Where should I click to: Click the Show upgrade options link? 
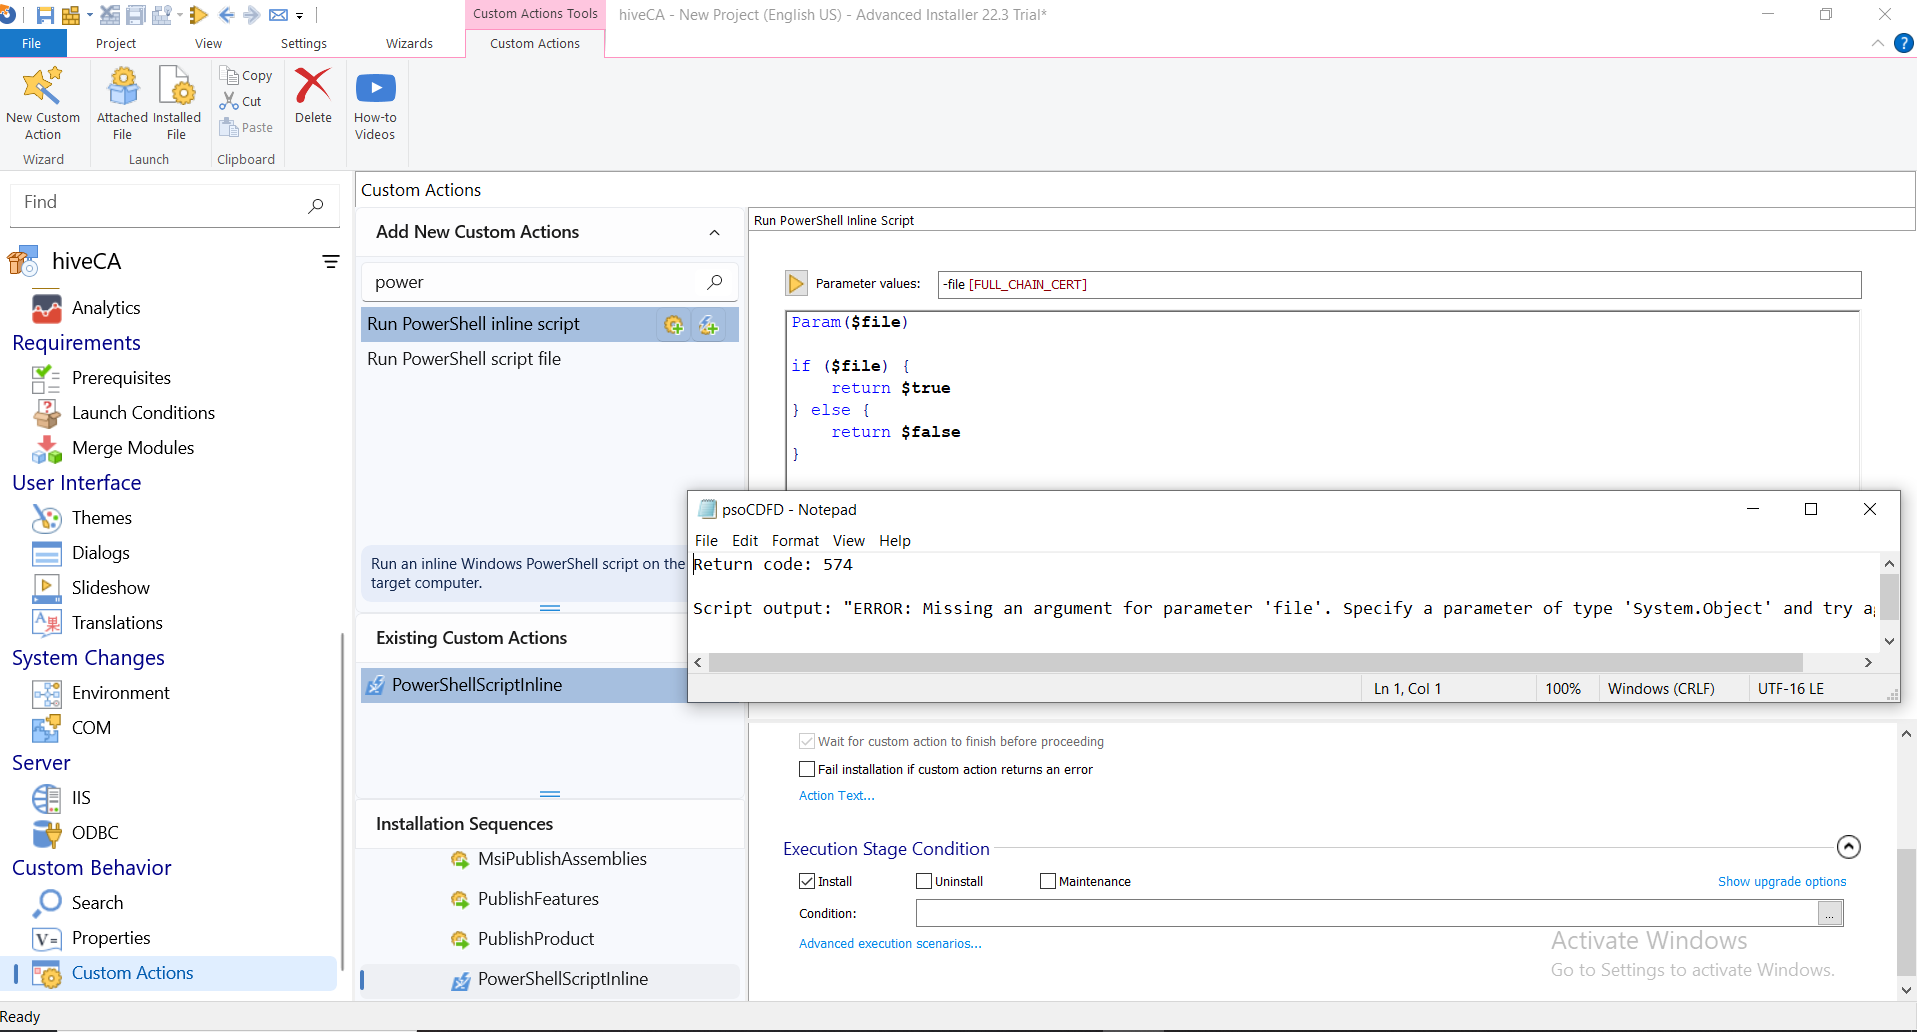coord(1781,881)
